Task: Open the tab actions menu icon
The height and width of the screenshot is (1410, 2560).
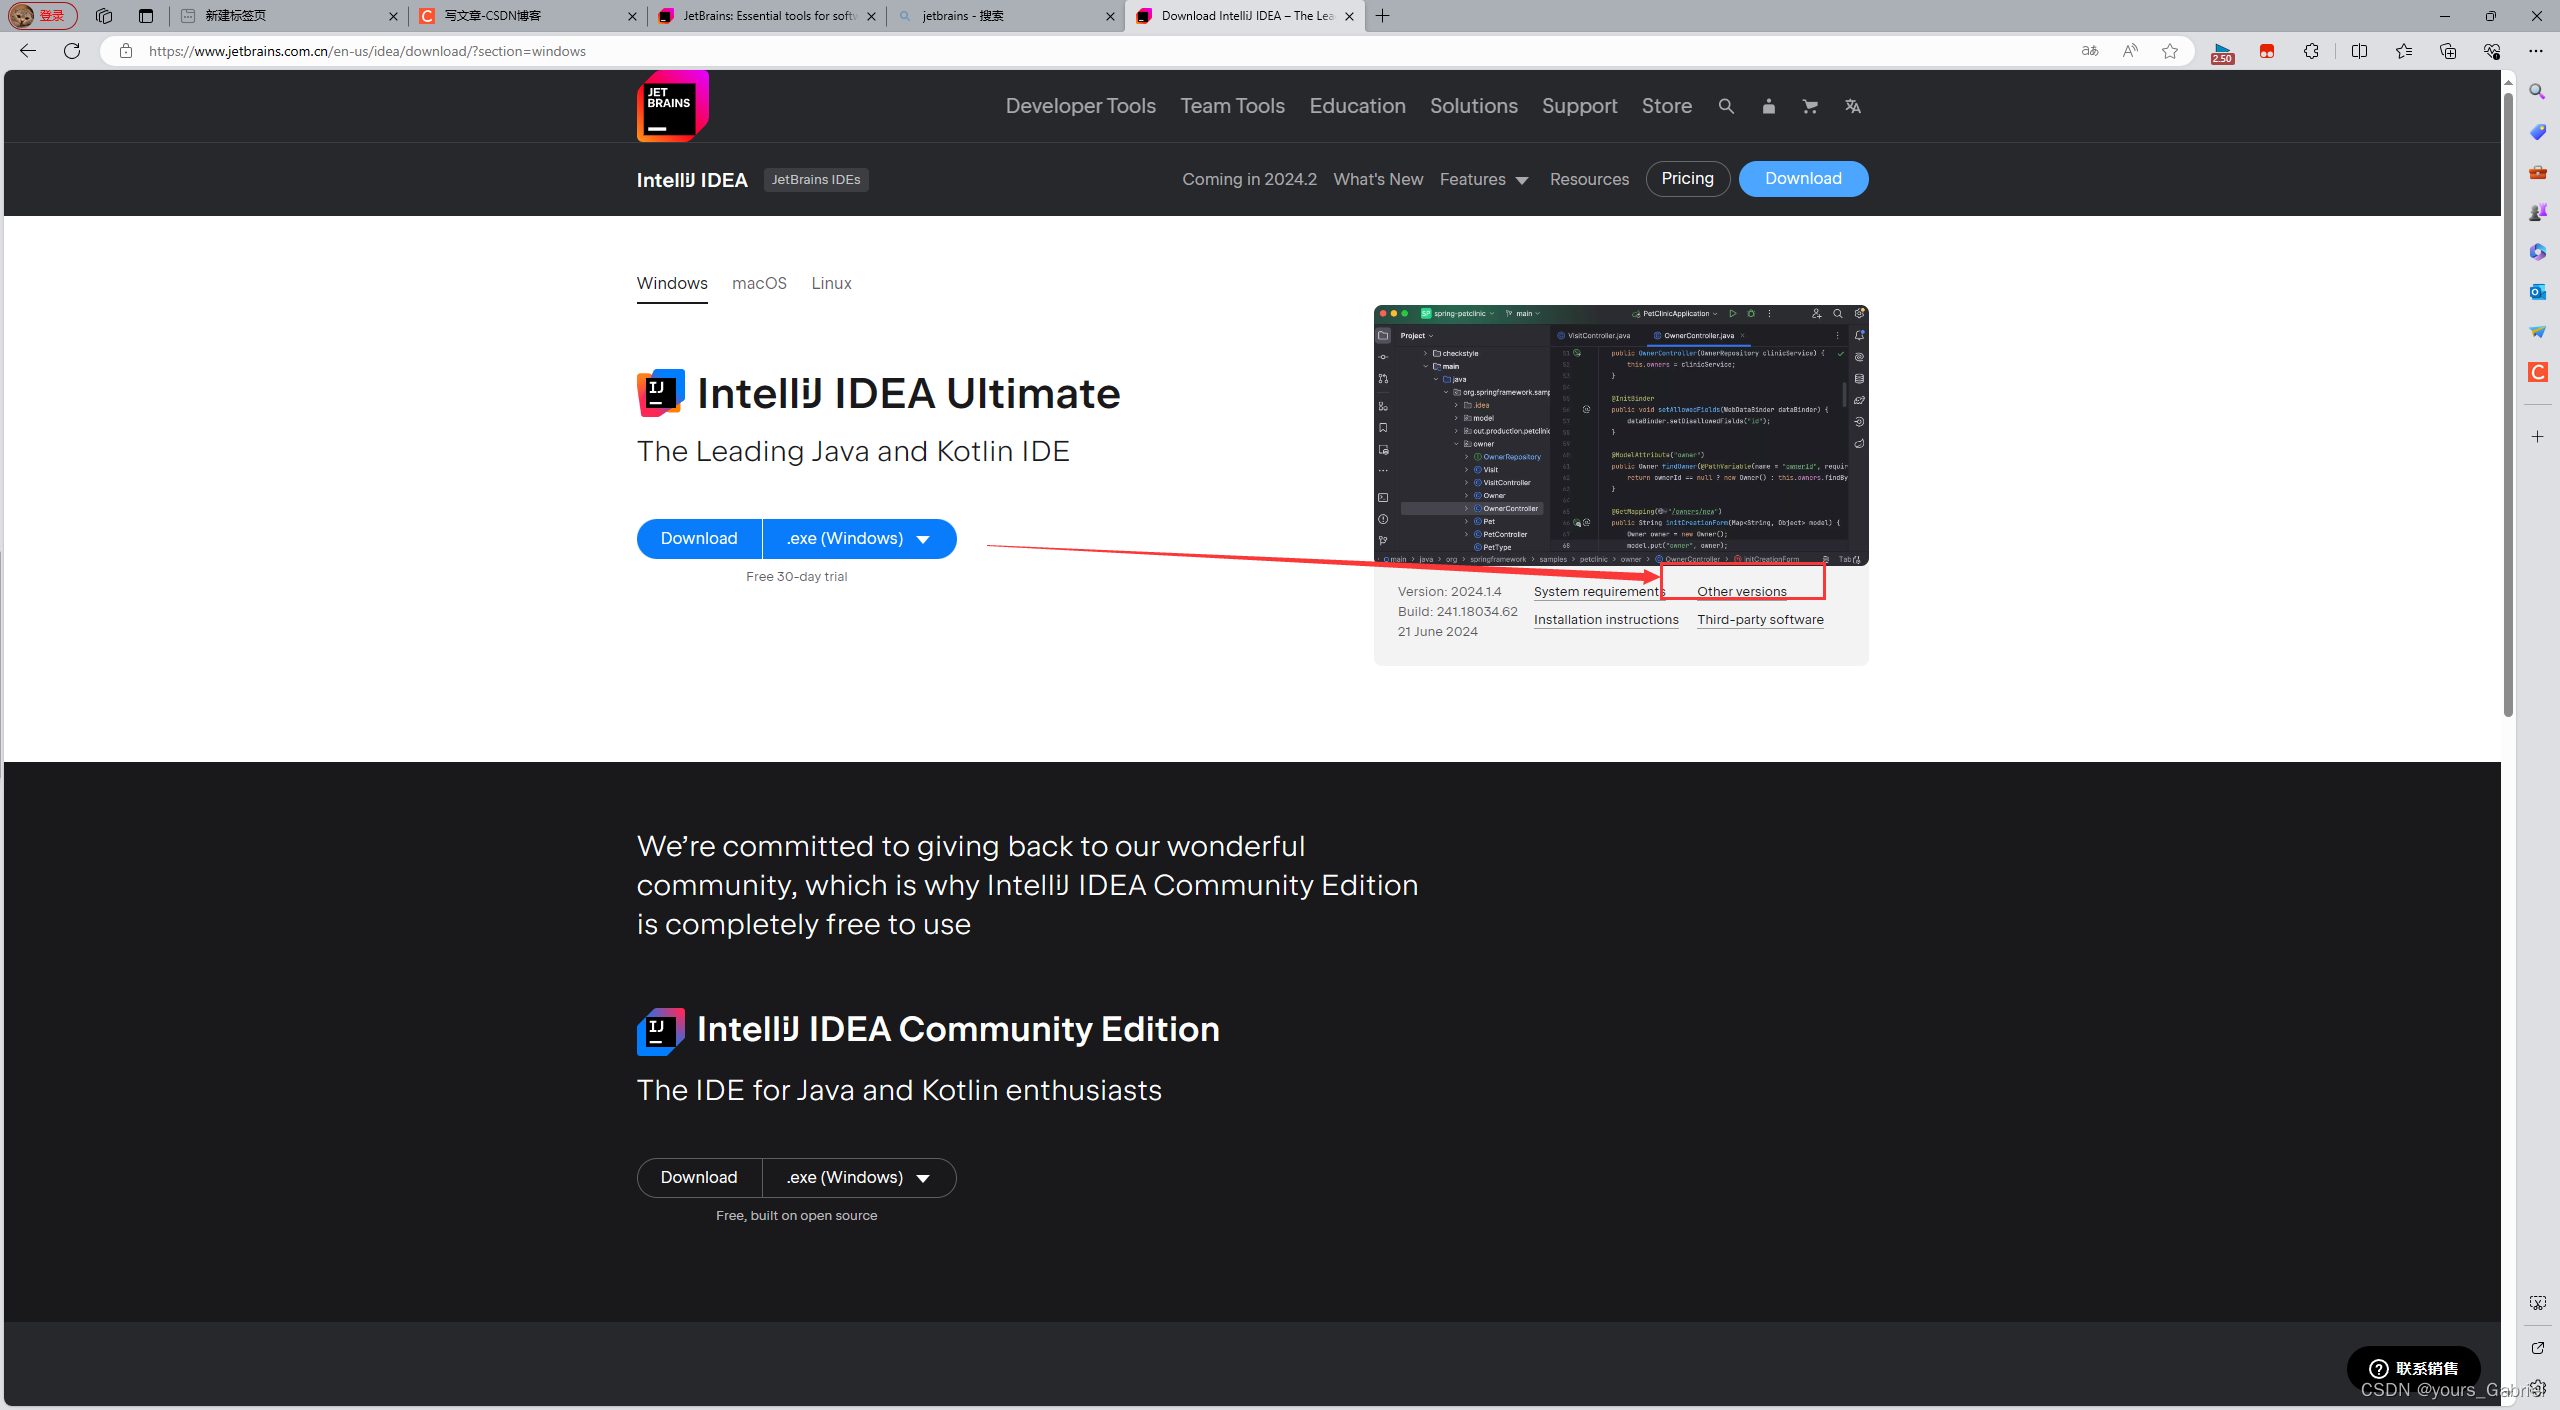Action: tap(146, 16)
